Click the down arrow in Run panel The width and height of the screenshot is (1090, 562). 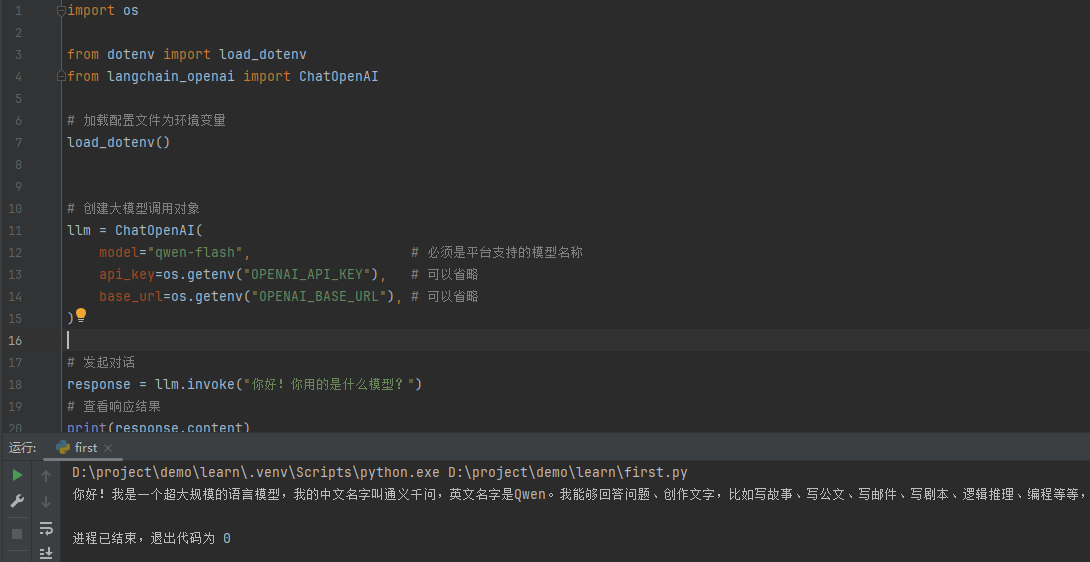tap(46, 502)
